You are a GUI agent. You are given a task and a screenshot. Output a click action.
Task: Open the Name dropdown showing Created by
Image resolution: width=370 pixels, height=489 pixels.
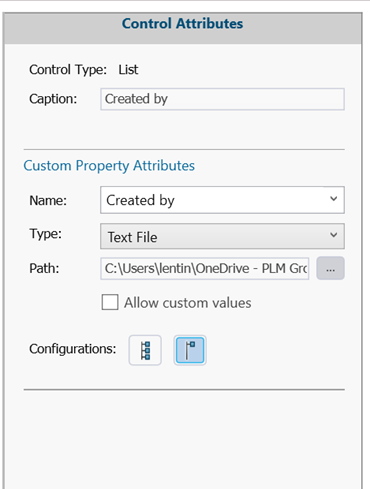(222, 200)
